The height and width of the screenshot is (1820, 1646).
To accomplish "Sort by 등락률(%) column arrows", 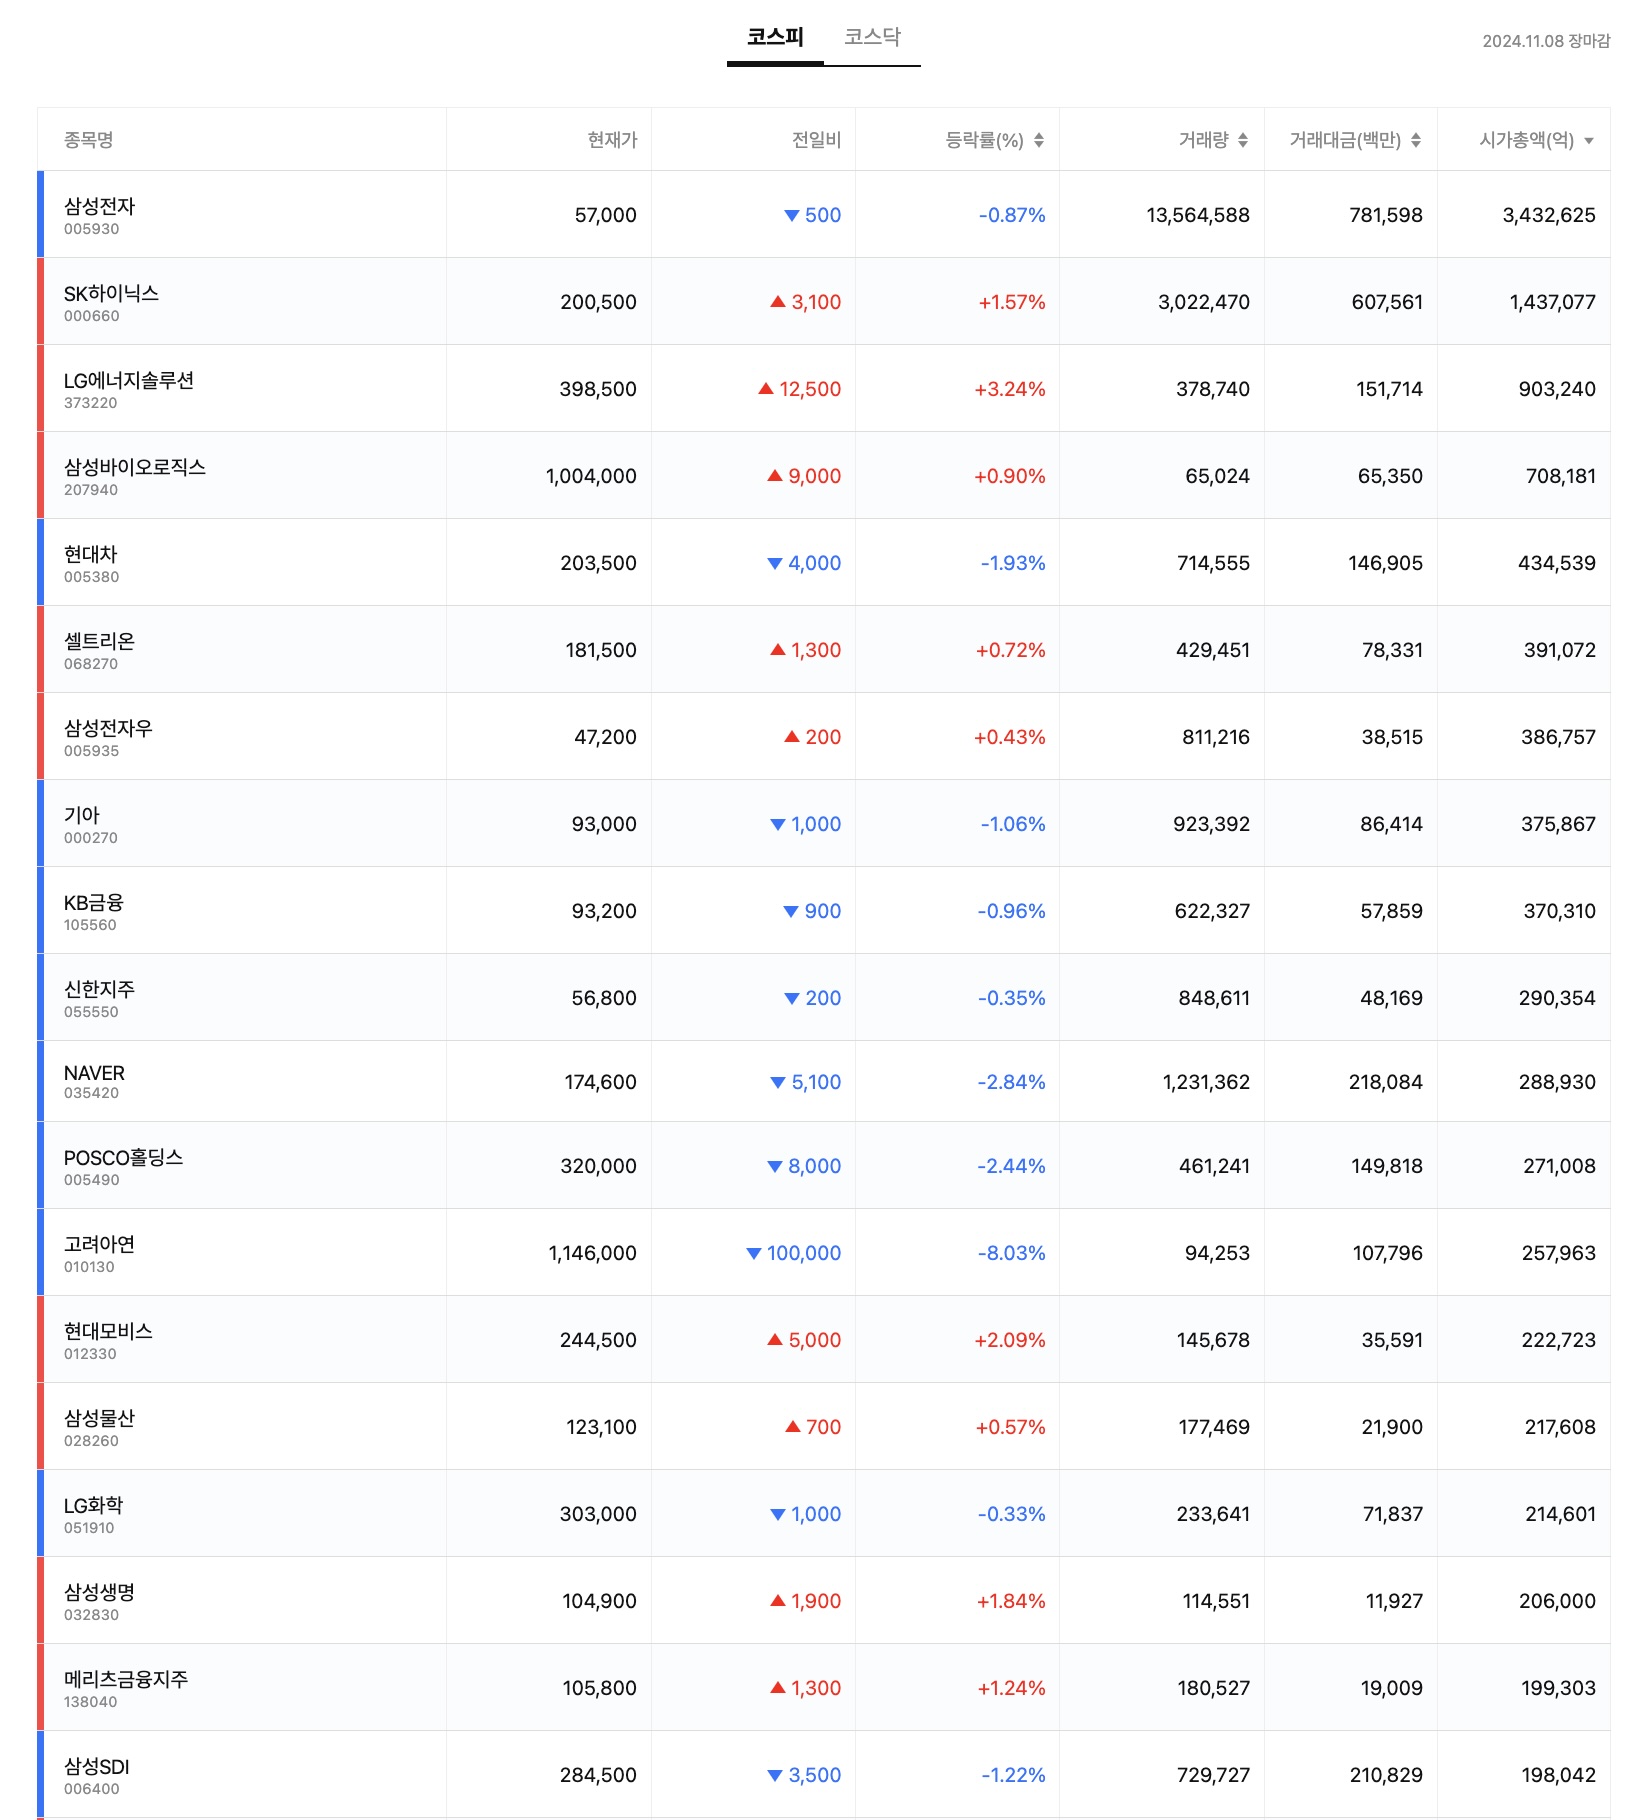I will click(x=1039, y=140).
